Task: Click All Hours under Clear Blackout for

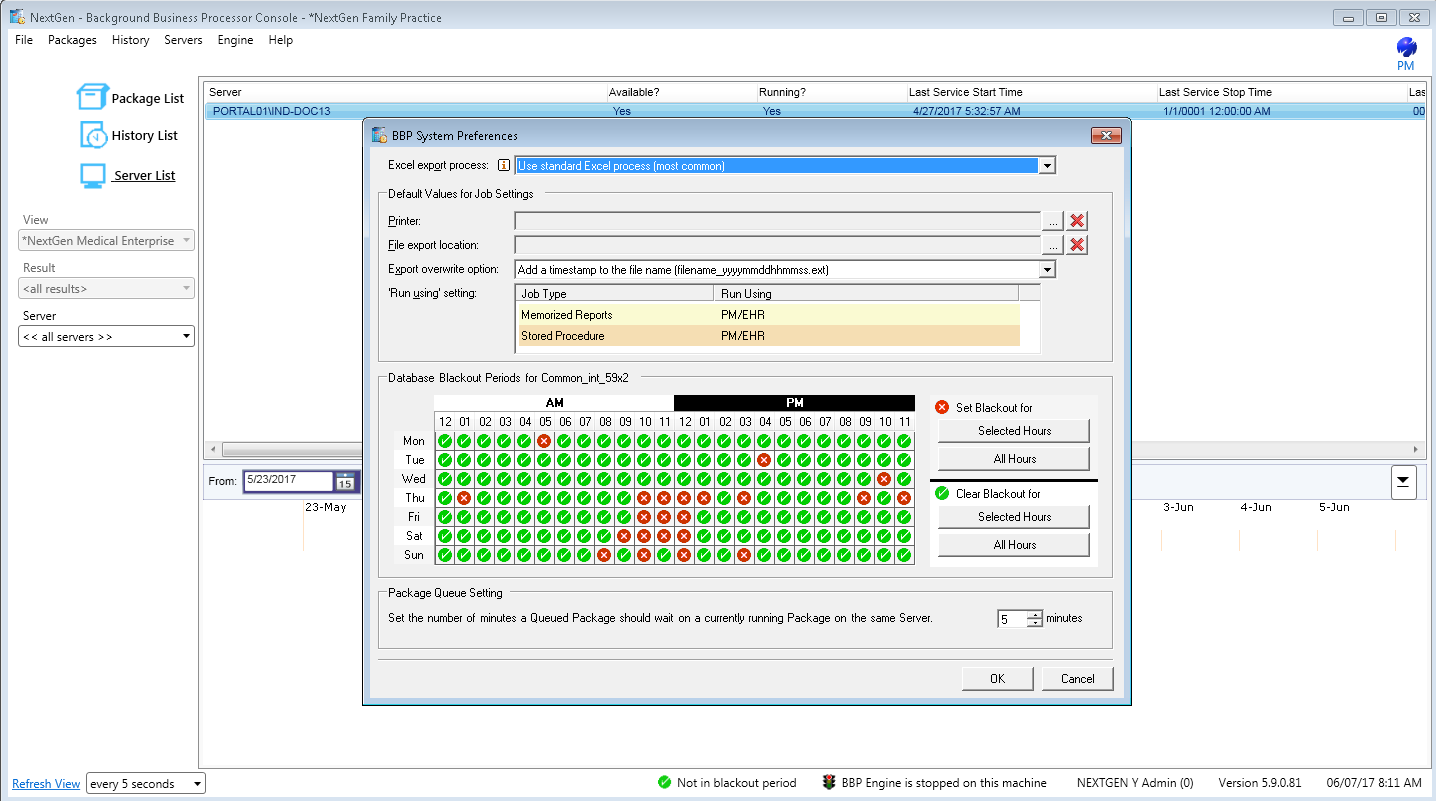Action: [1014, 545]
